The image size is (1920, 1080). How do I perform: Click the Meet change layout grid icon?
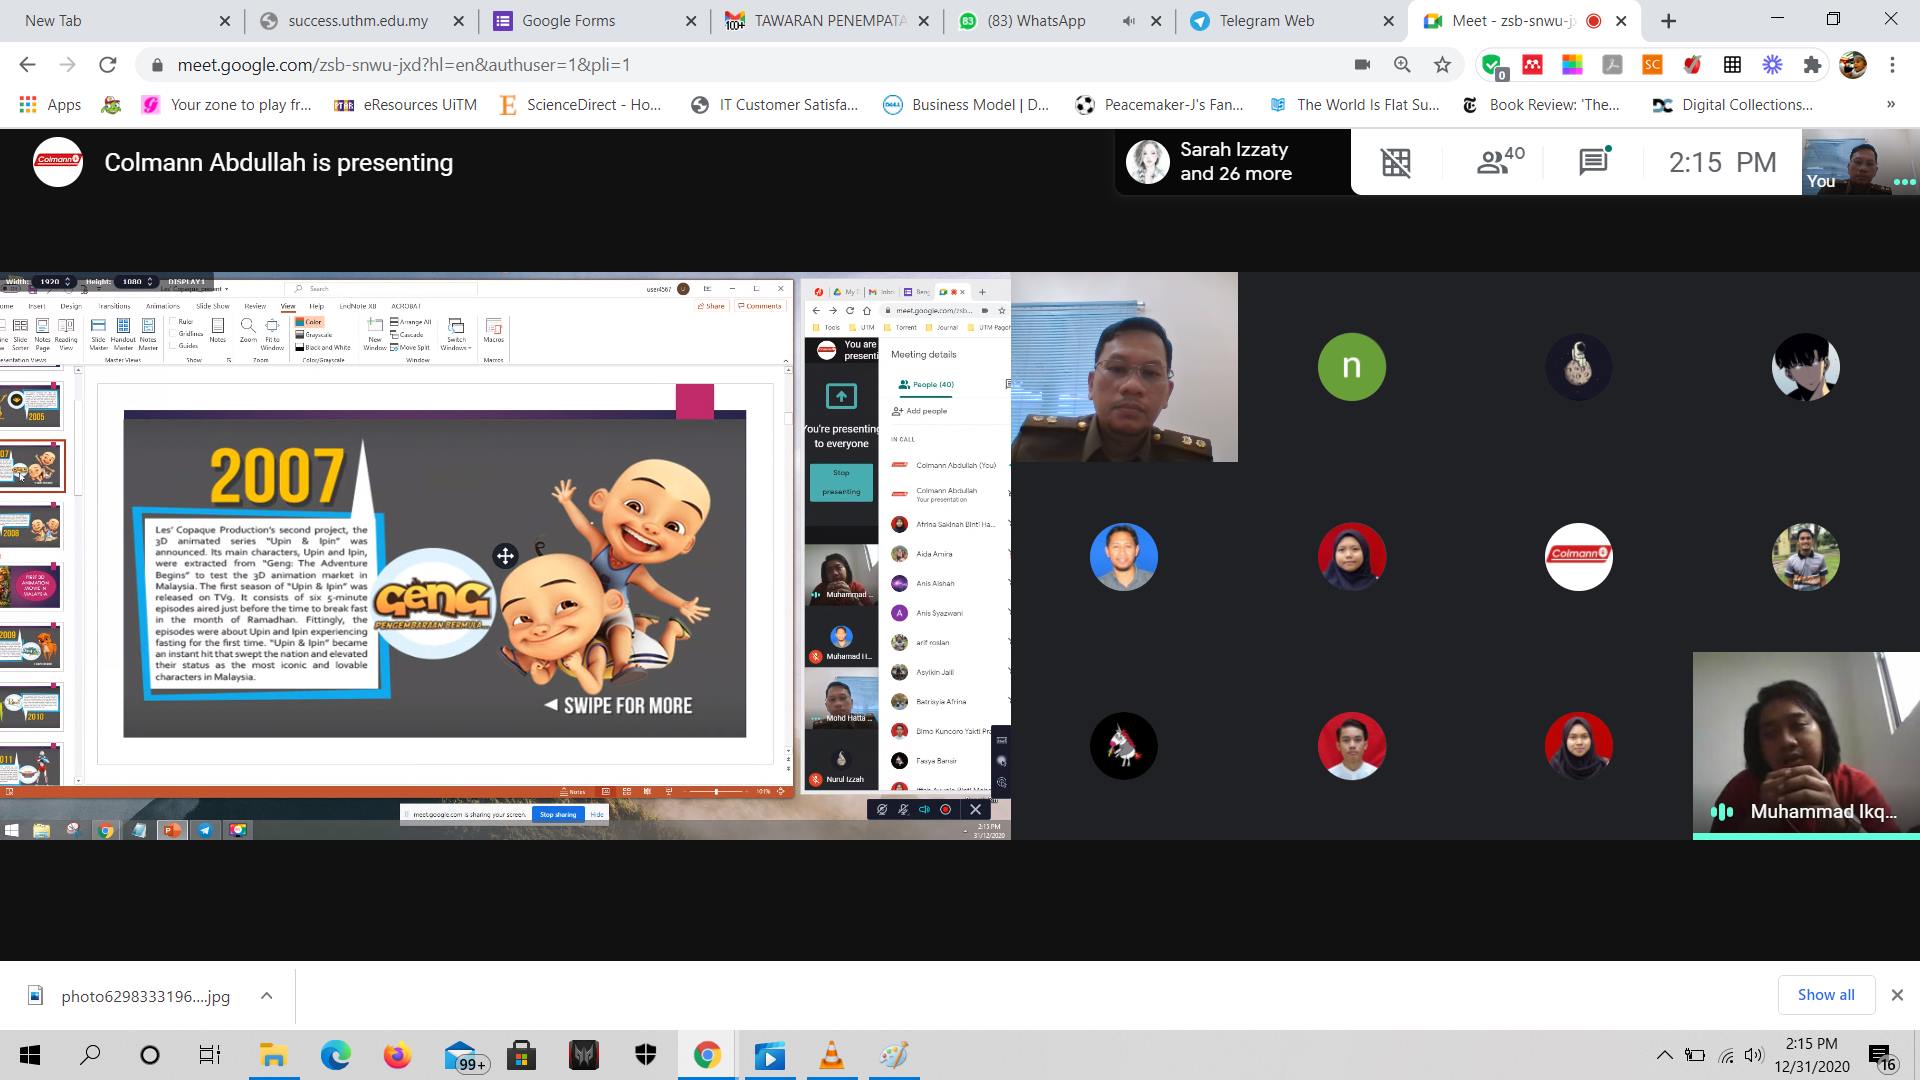1396,162
